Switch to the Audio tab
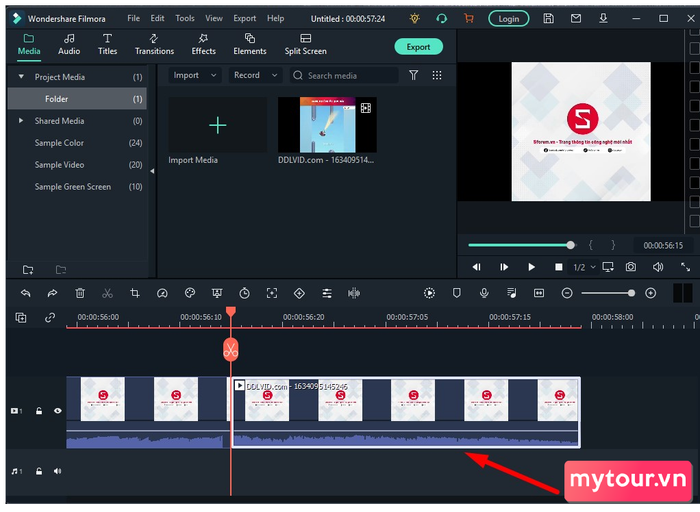The image size is (700, 512). tap(69, 44)
